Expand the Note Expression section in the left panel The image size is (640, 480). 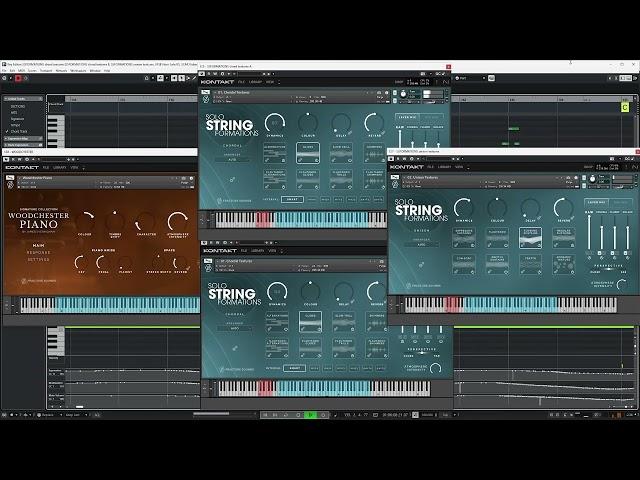pyautogui.click(x=23, y=145)
